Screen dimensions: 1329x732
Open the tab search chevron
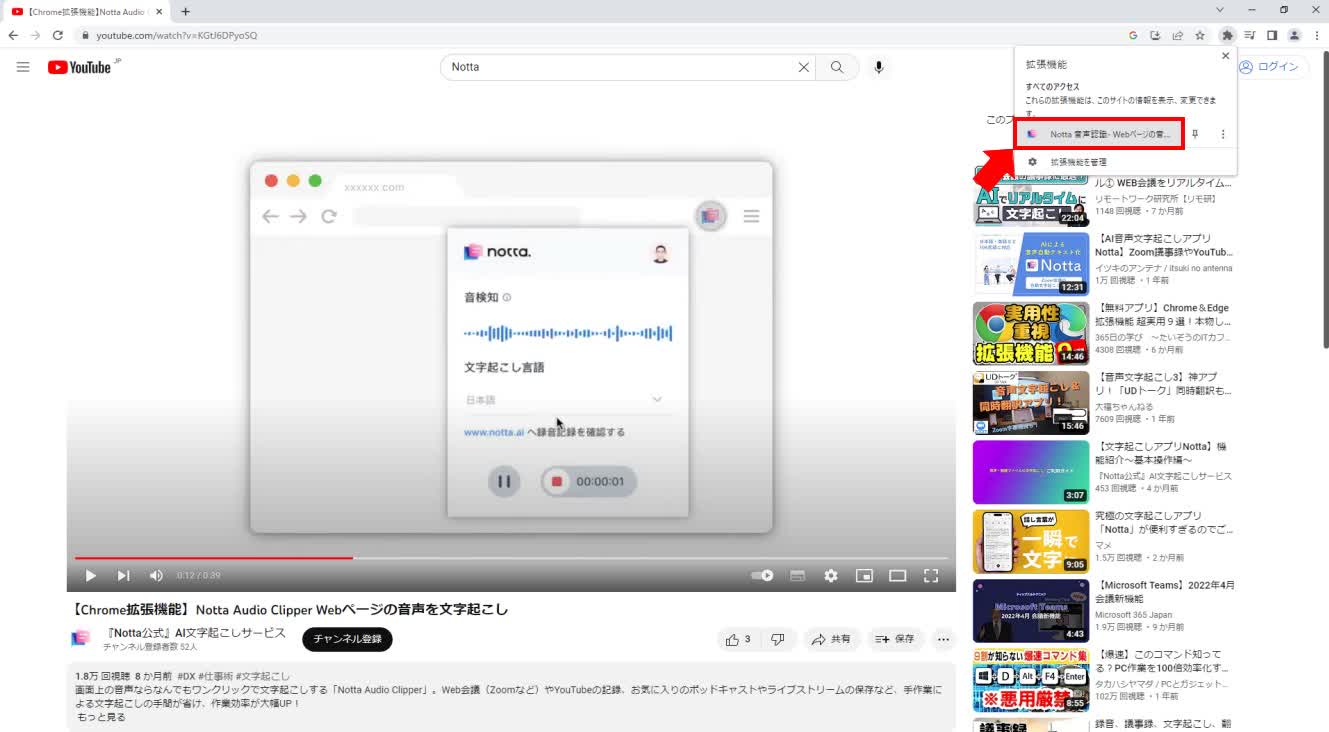pyautogui.click(x=1222, y=10)
